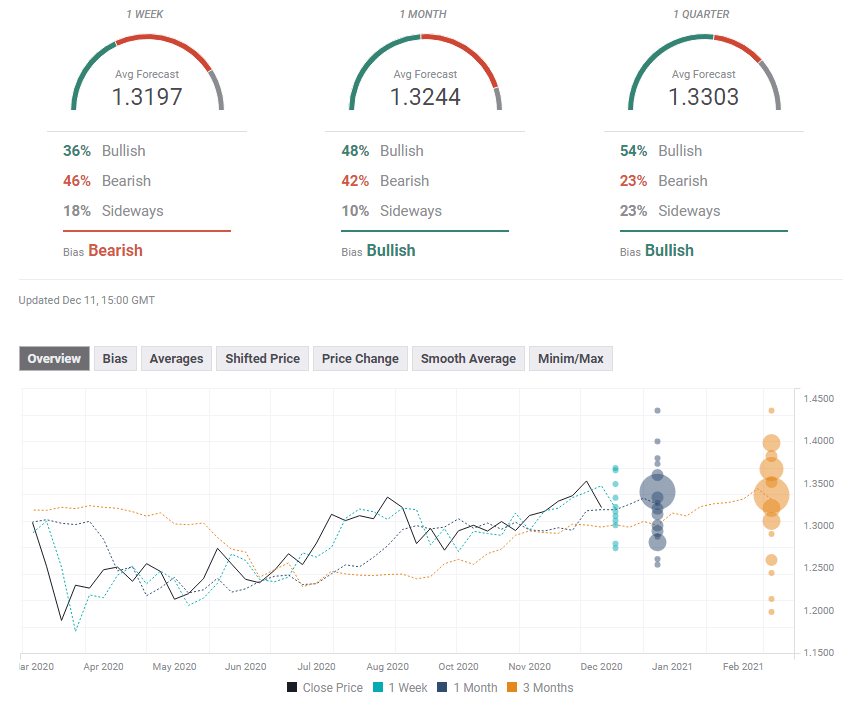Click the 1 Quarter Bullish bias label

[668, 250]
